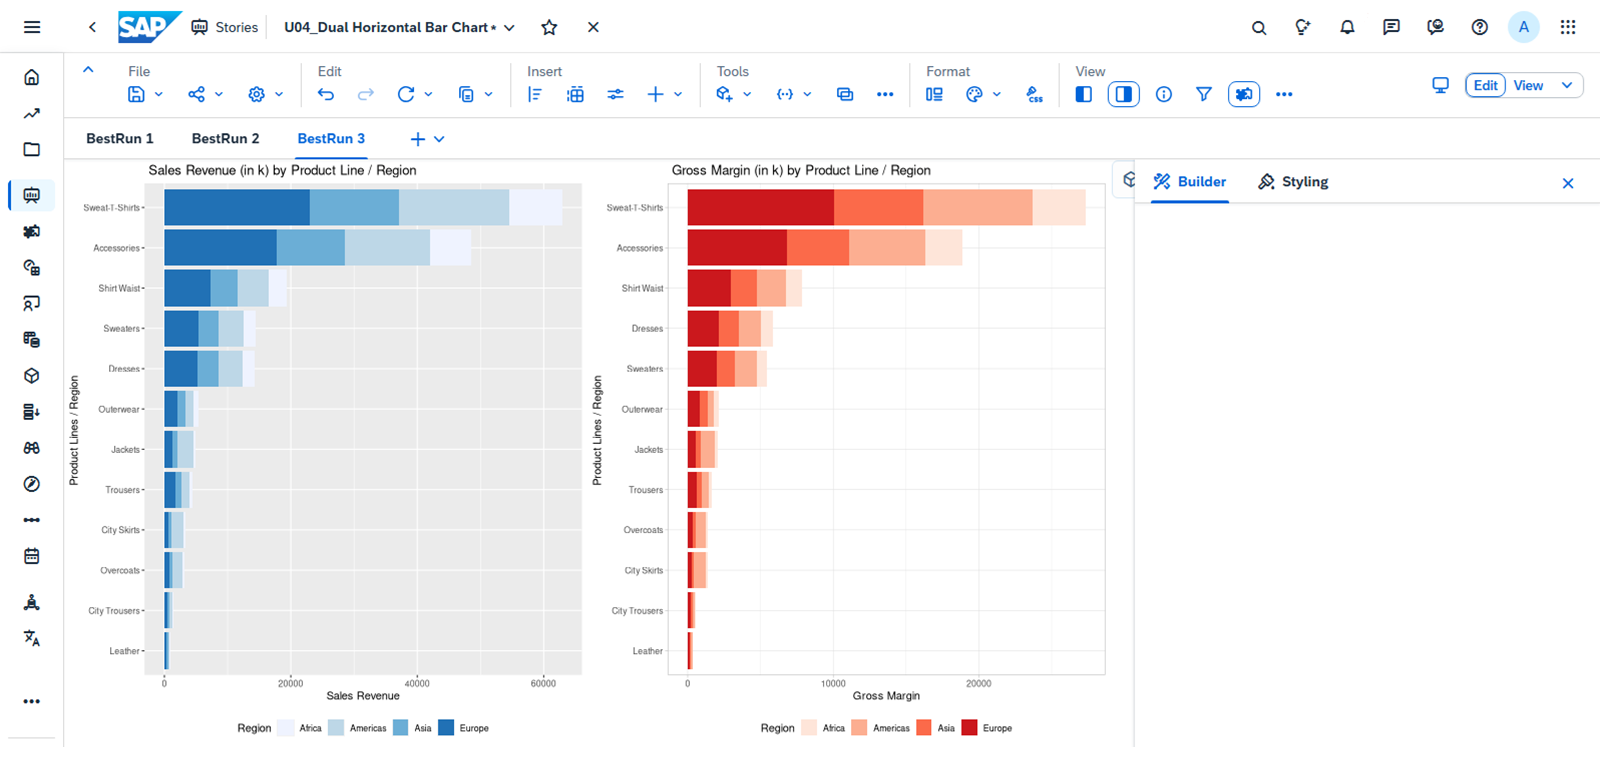Switch to Edit mode toggle
Screen dimensions: 1600x757
coord(1486,85)
